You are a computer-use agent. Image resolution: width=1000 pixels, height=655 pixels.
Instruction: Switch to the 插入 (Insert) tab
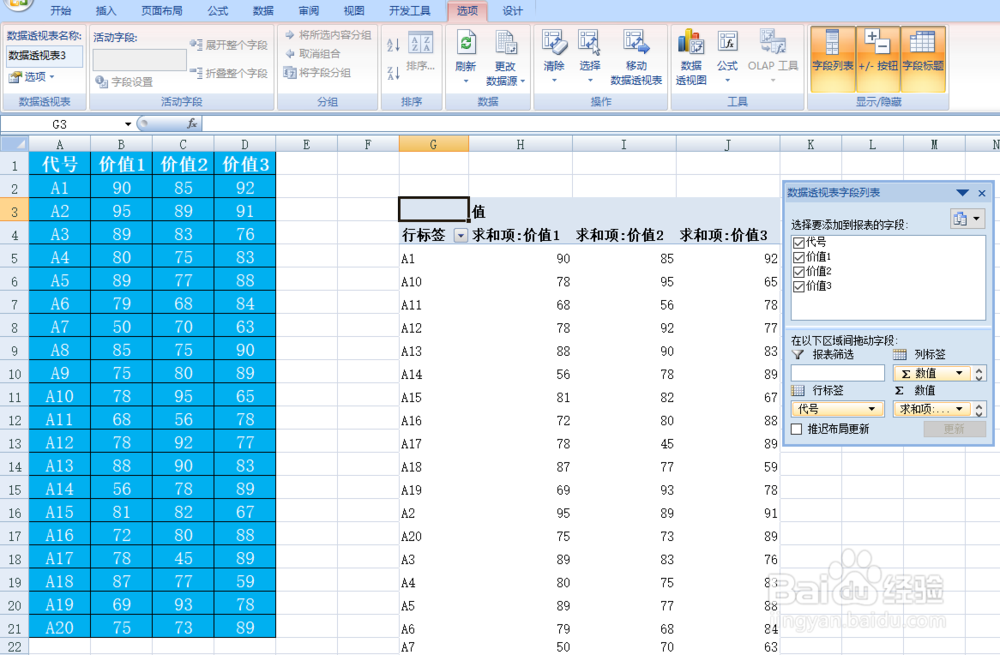pyautogui.click(x=106, y=11)
